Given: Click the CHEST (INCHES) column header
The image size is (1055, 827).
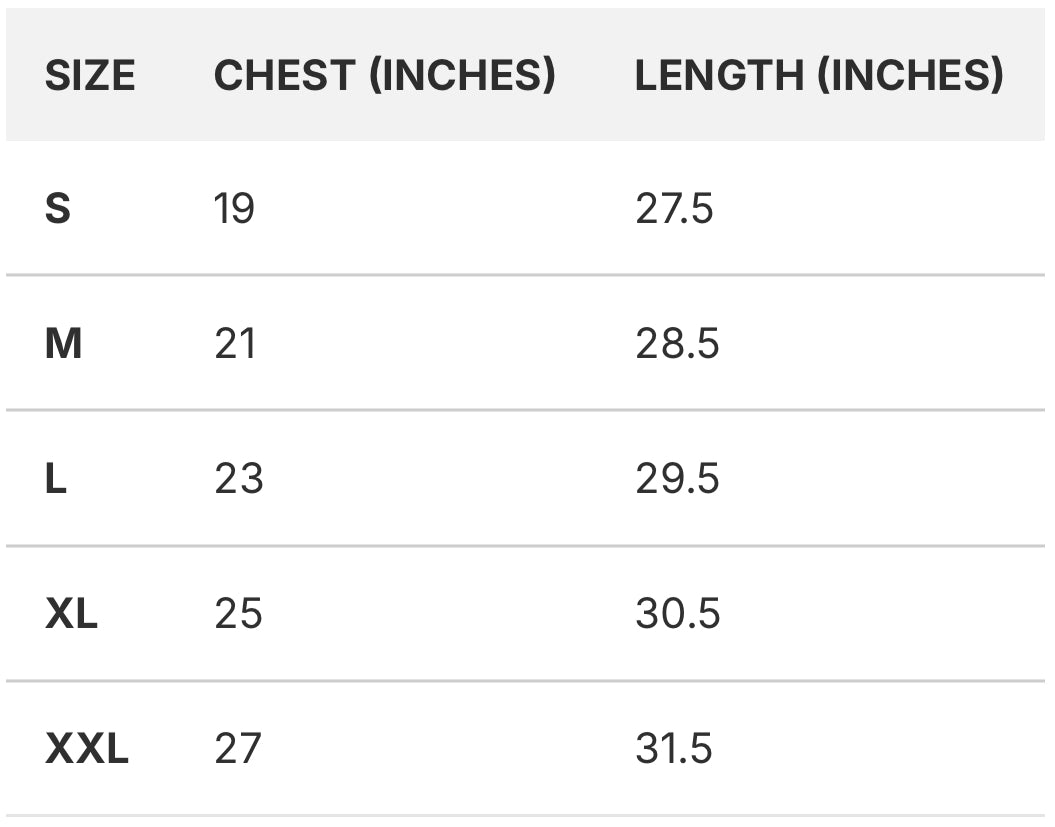Looking at the screenshot, I should (384, 76).
